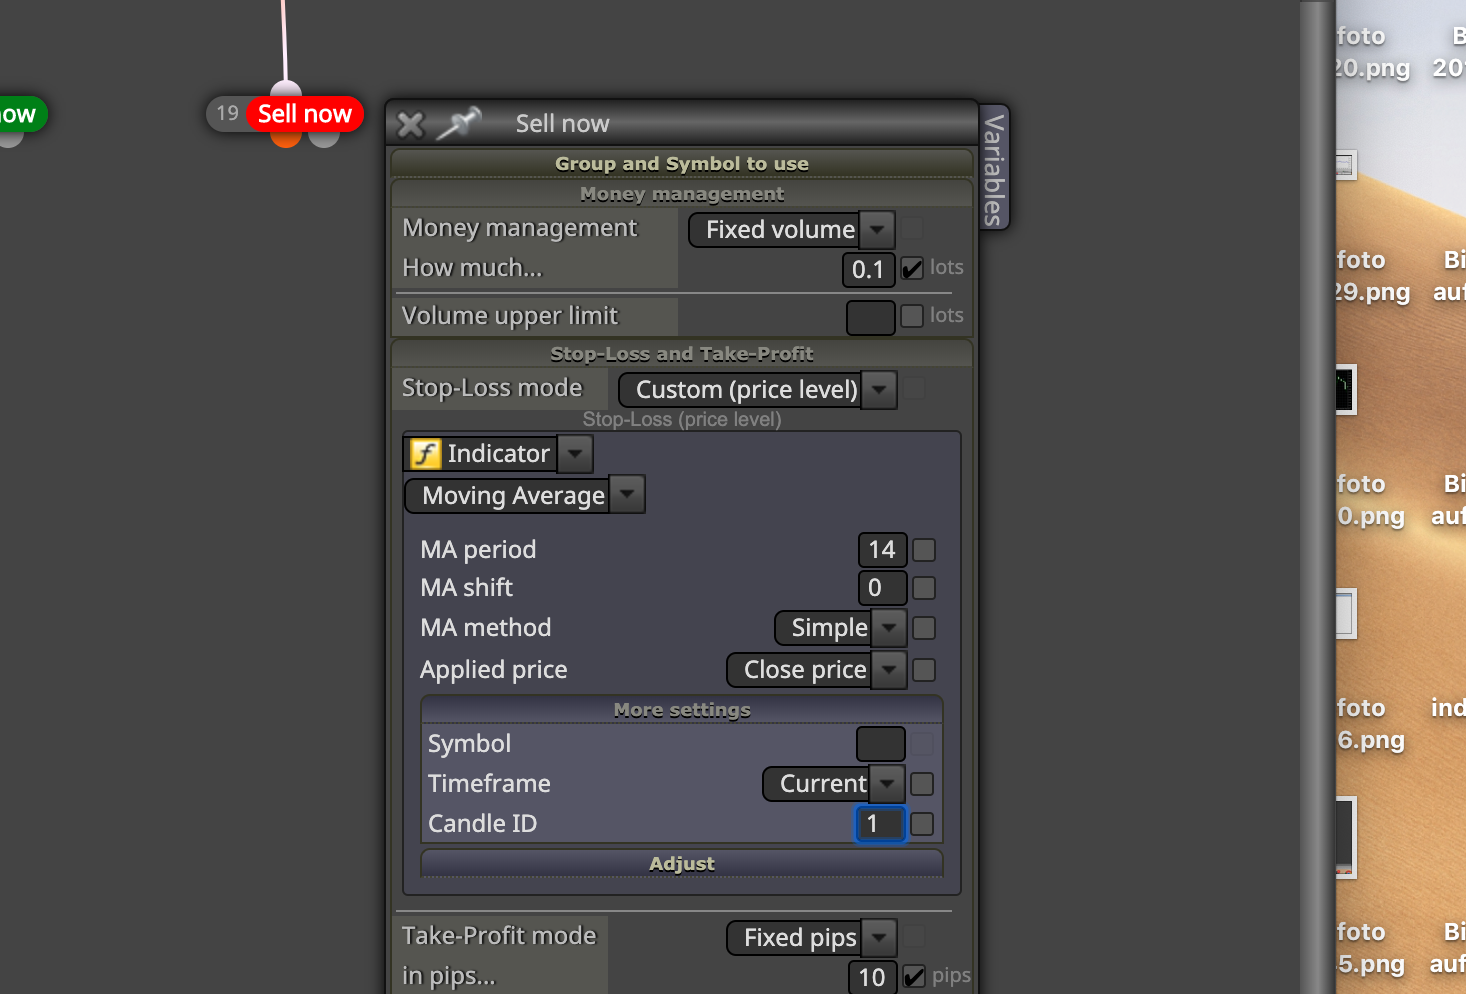Uncheck the lots checkbox for How much
The width and height of the screenshot is (1466, 994).
click(x=912, y=268)
